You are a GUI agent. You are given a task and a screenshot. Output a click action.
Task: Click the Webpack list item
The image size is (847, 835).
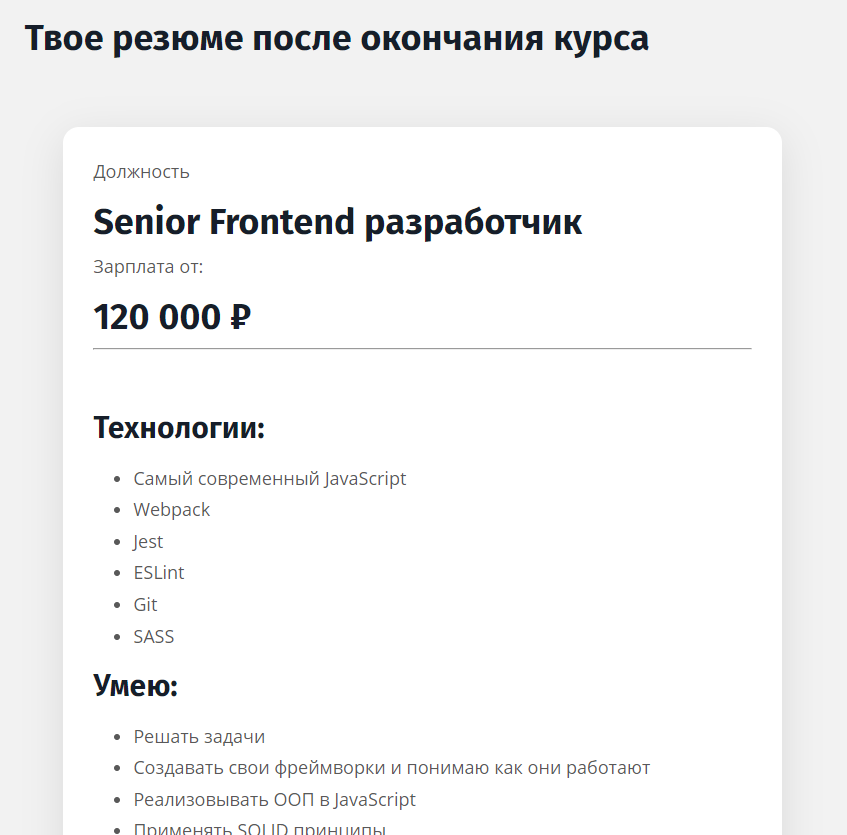tap(172, 510)
